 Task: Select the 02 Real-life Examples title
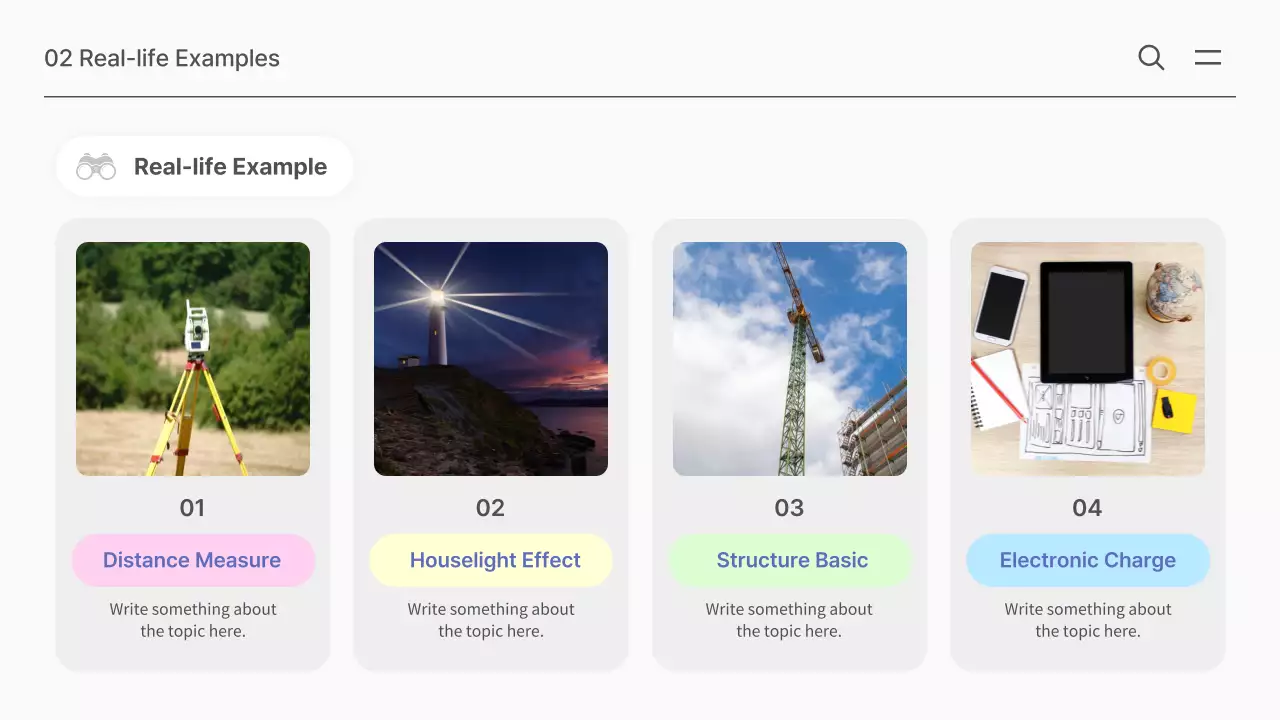click(x=162, y=59)
